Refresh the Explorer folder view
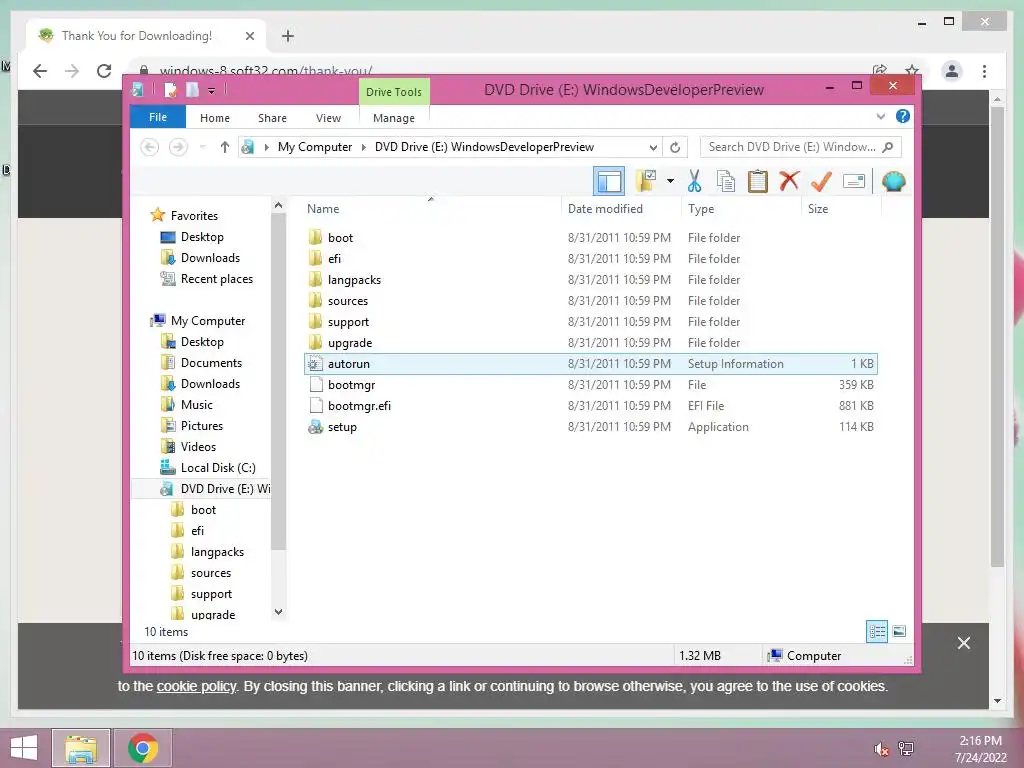Screen dimensions: 1024x768 675,148
